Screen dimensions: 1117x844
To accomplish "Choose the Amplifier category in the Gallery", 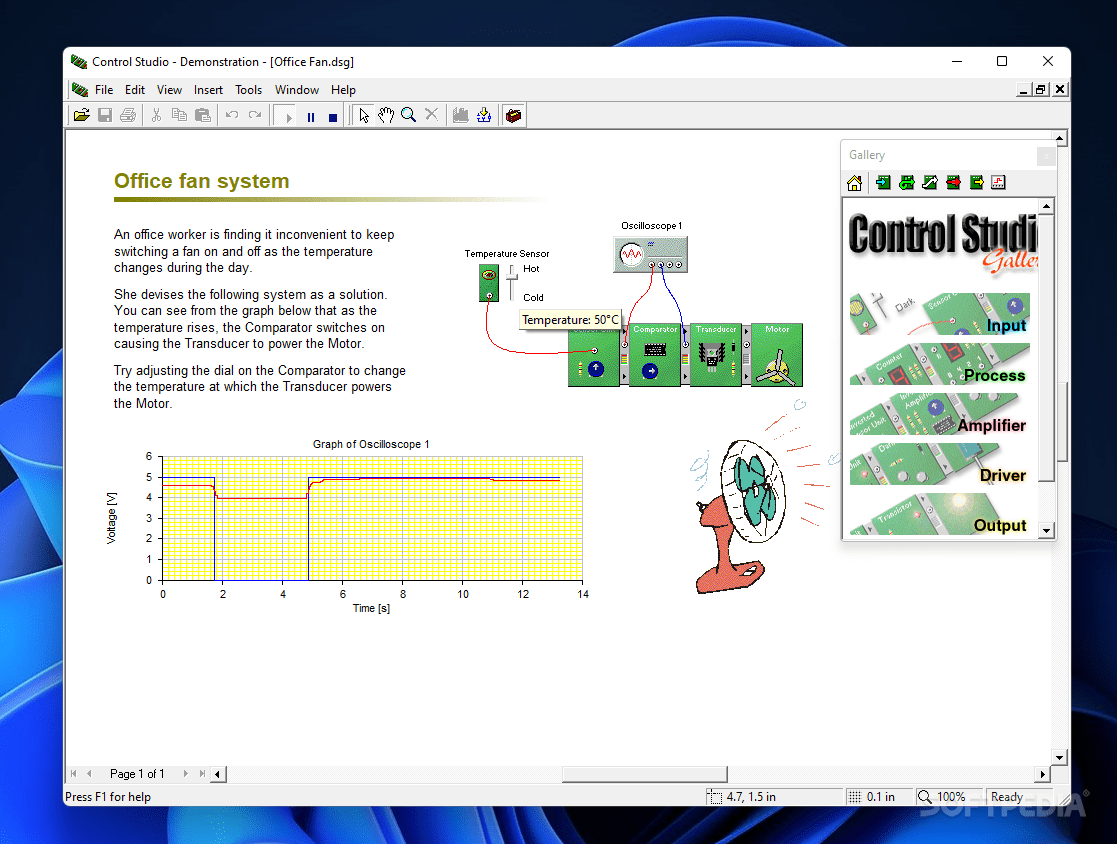I will (940, 414).
